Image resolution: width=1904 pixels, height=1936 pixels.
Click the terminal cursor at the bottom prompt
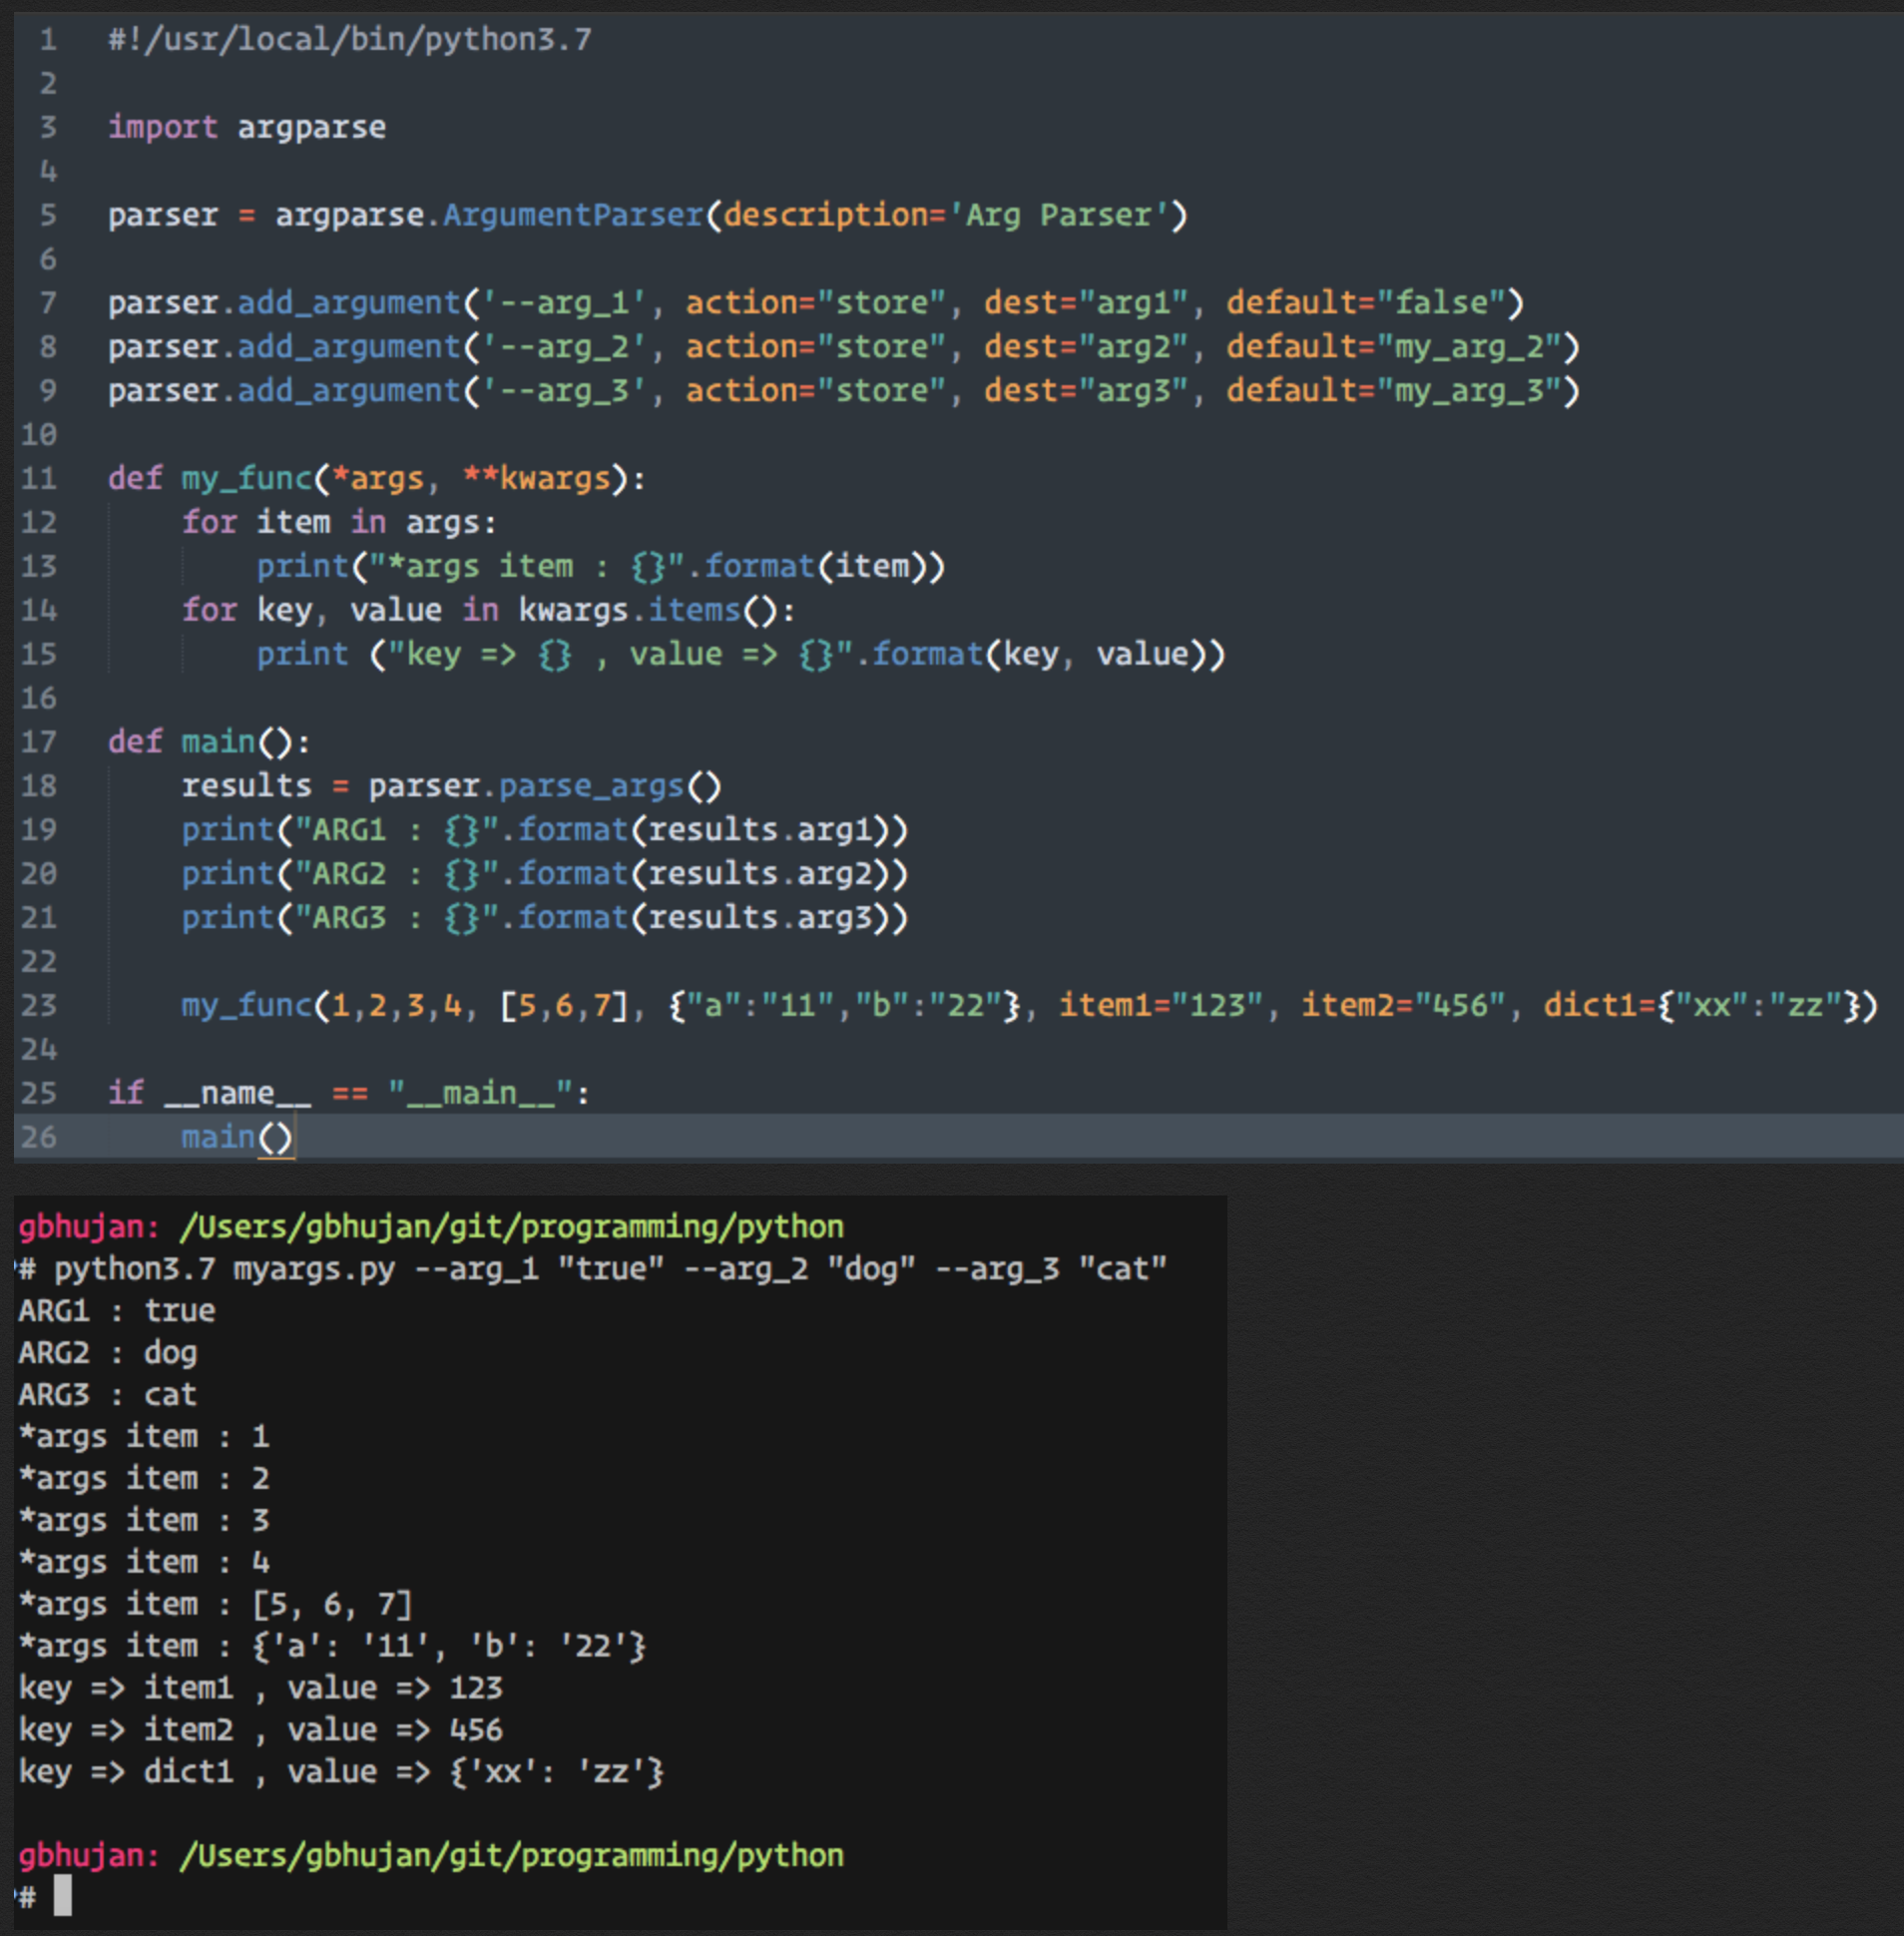click(62, 1895)
